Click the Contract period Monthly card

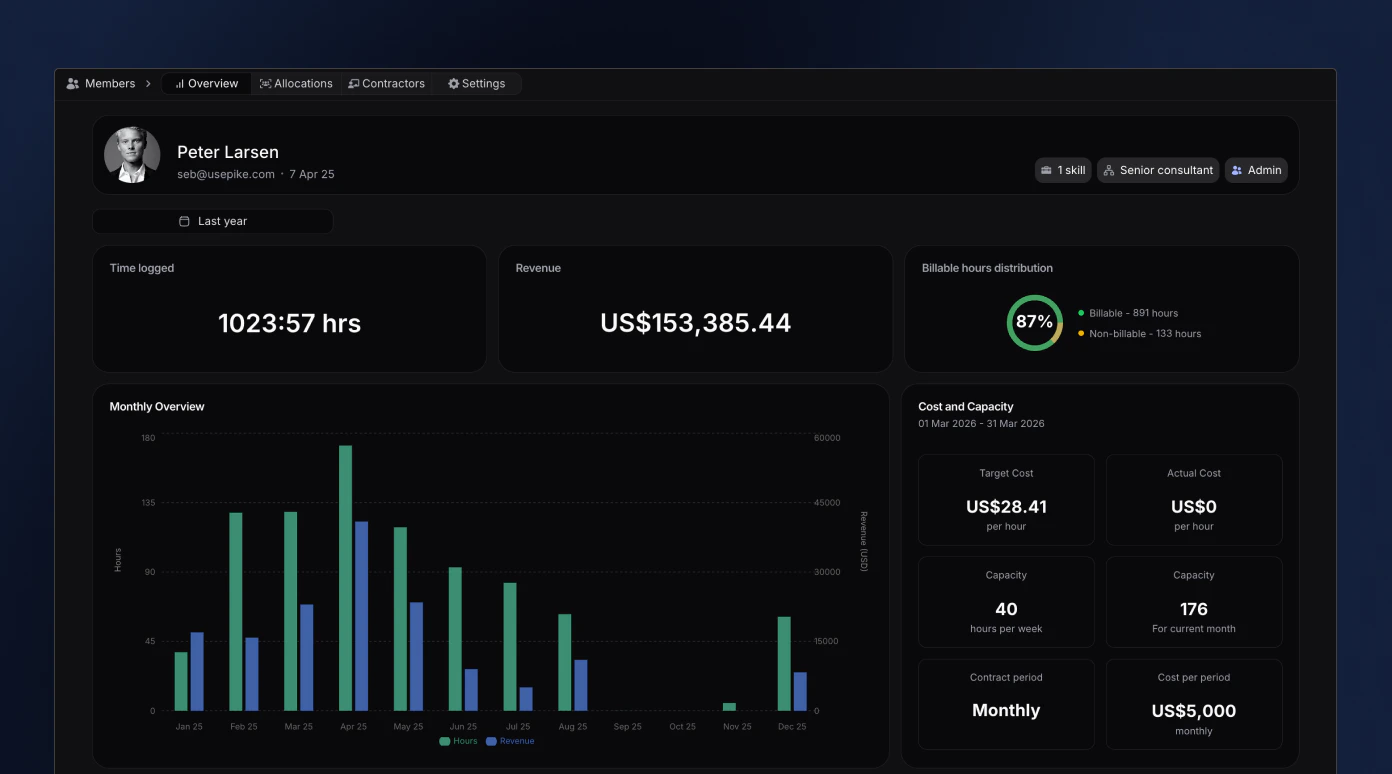tap(1006, 704)
